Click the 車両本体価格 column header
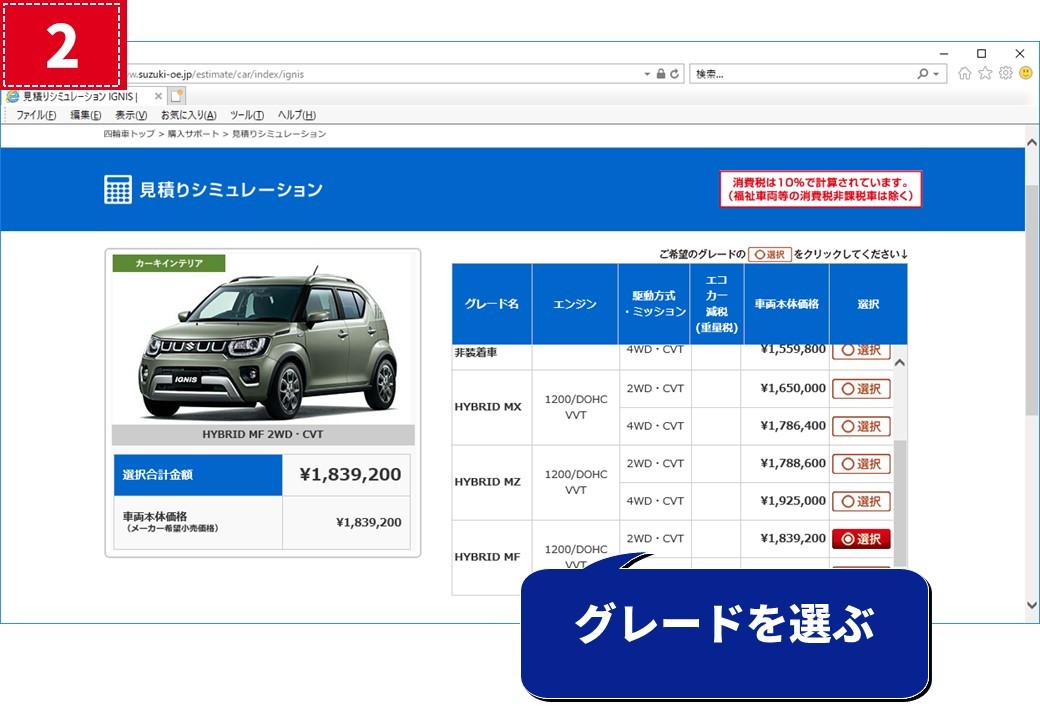This screenshot has height=720, width=1040. 787,304
